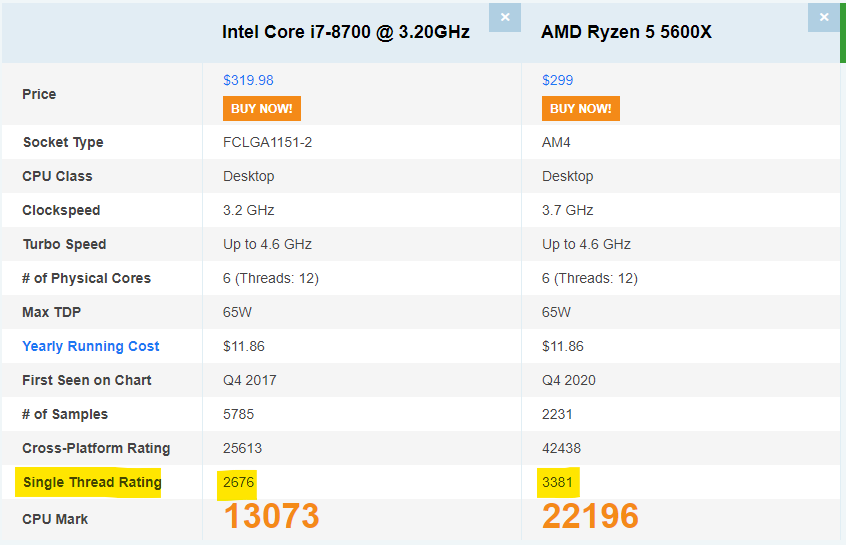
Task: Select the Turbo Speed row label
Action: [x=64, y=244]
